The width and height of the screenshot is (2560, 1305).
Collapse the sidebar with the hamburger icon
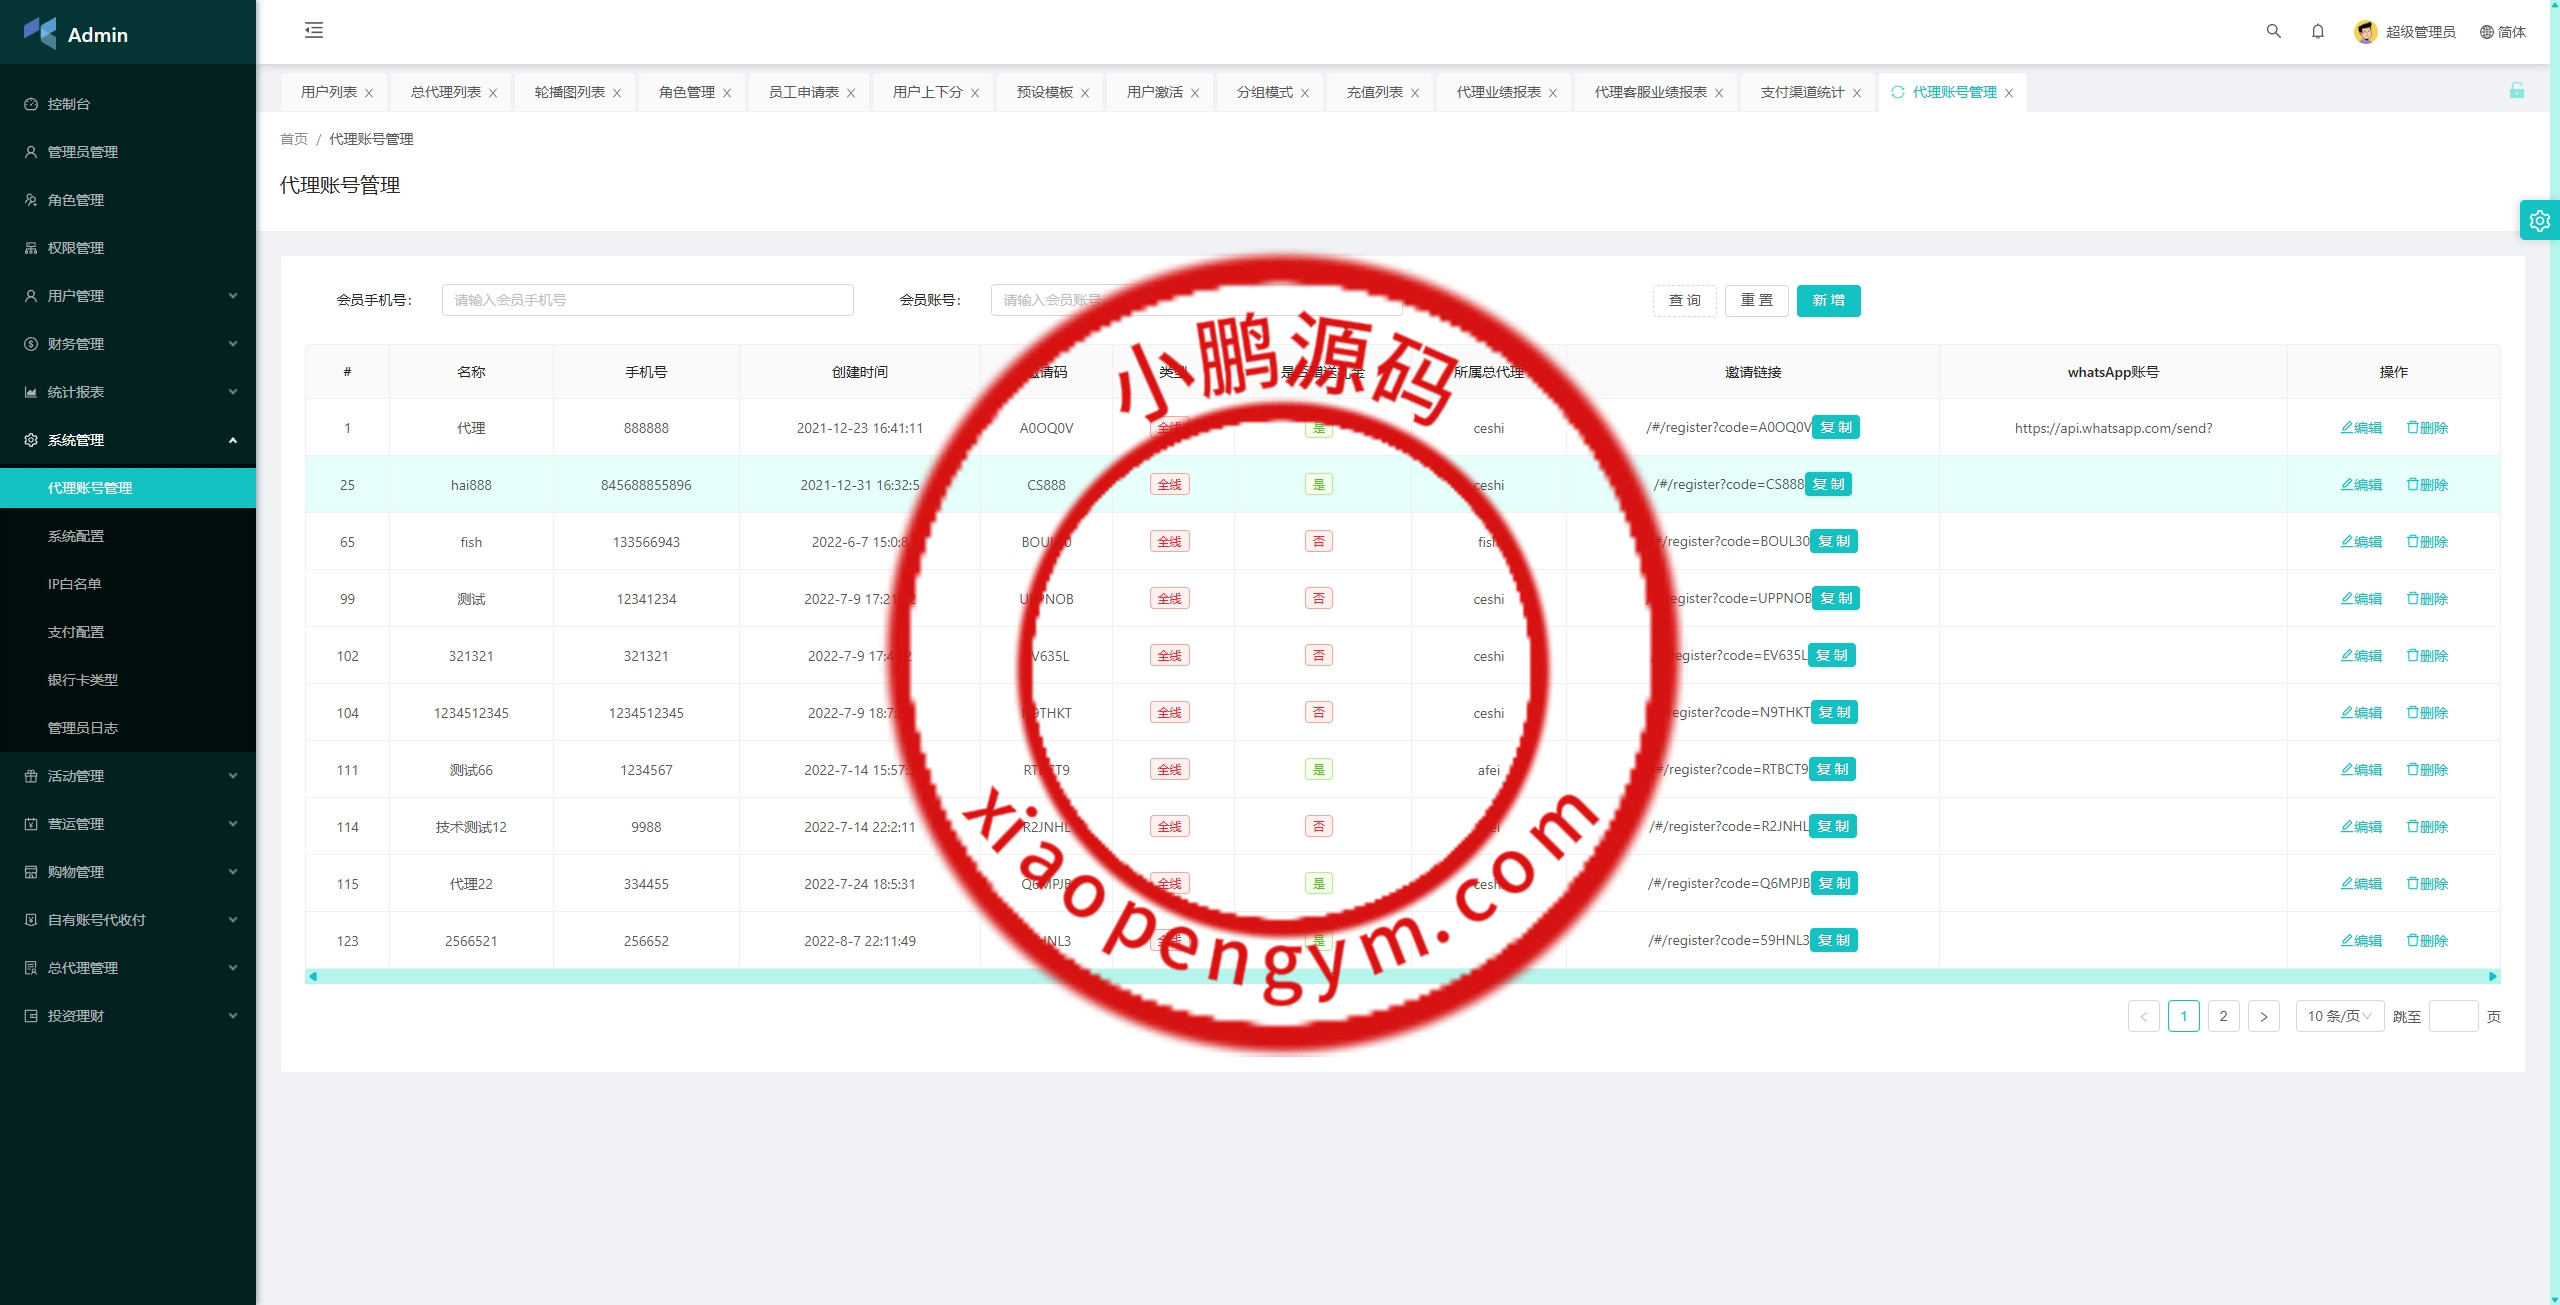tap(314, 30)
